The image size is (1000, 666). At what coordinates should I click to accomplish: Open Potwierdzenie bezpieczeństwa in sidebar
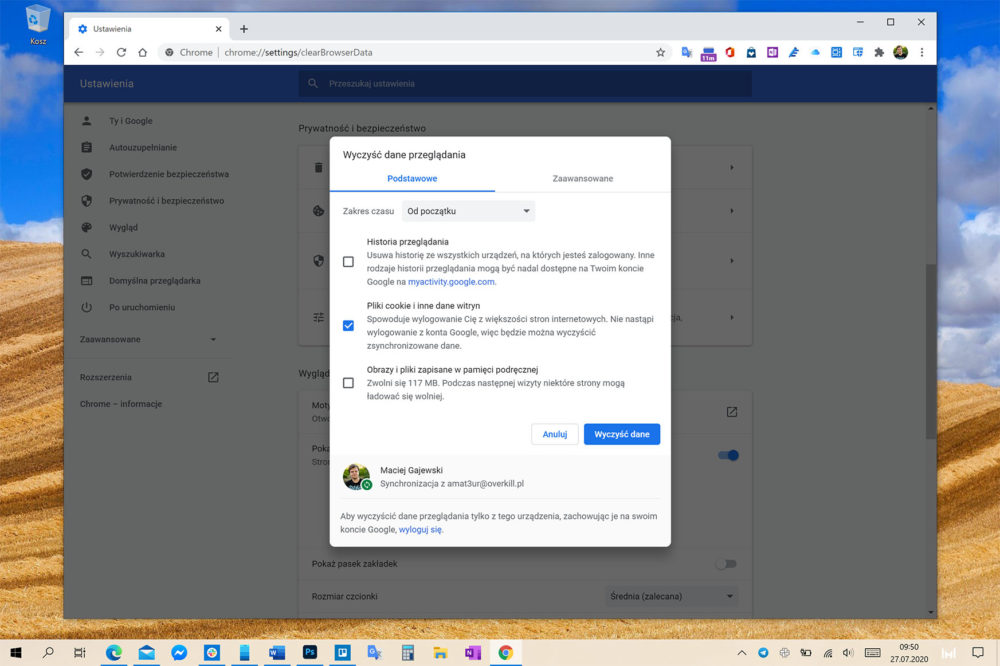(168, 174)
